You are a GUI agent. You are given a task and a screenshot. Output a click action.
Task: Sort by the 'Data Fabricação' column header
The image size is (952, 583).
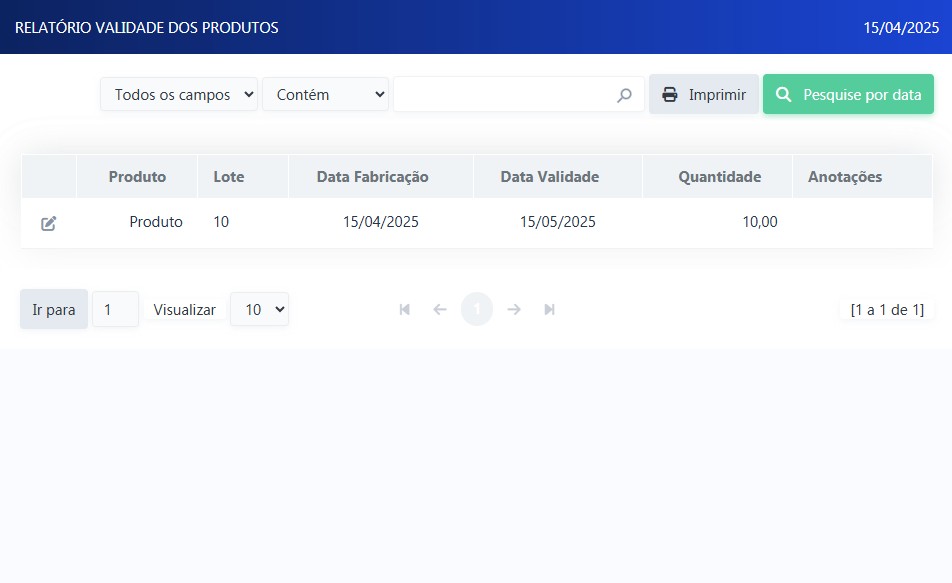(x=373, y=177)
